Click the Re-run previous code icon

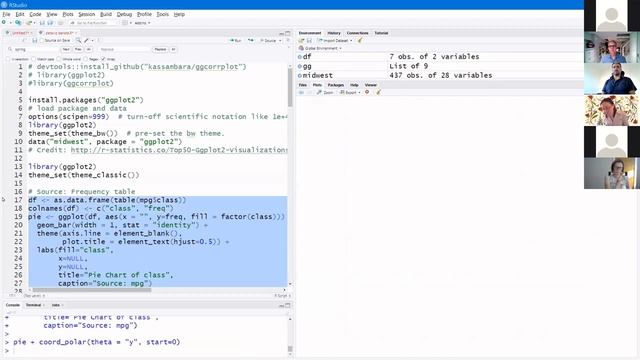point(250,41)
